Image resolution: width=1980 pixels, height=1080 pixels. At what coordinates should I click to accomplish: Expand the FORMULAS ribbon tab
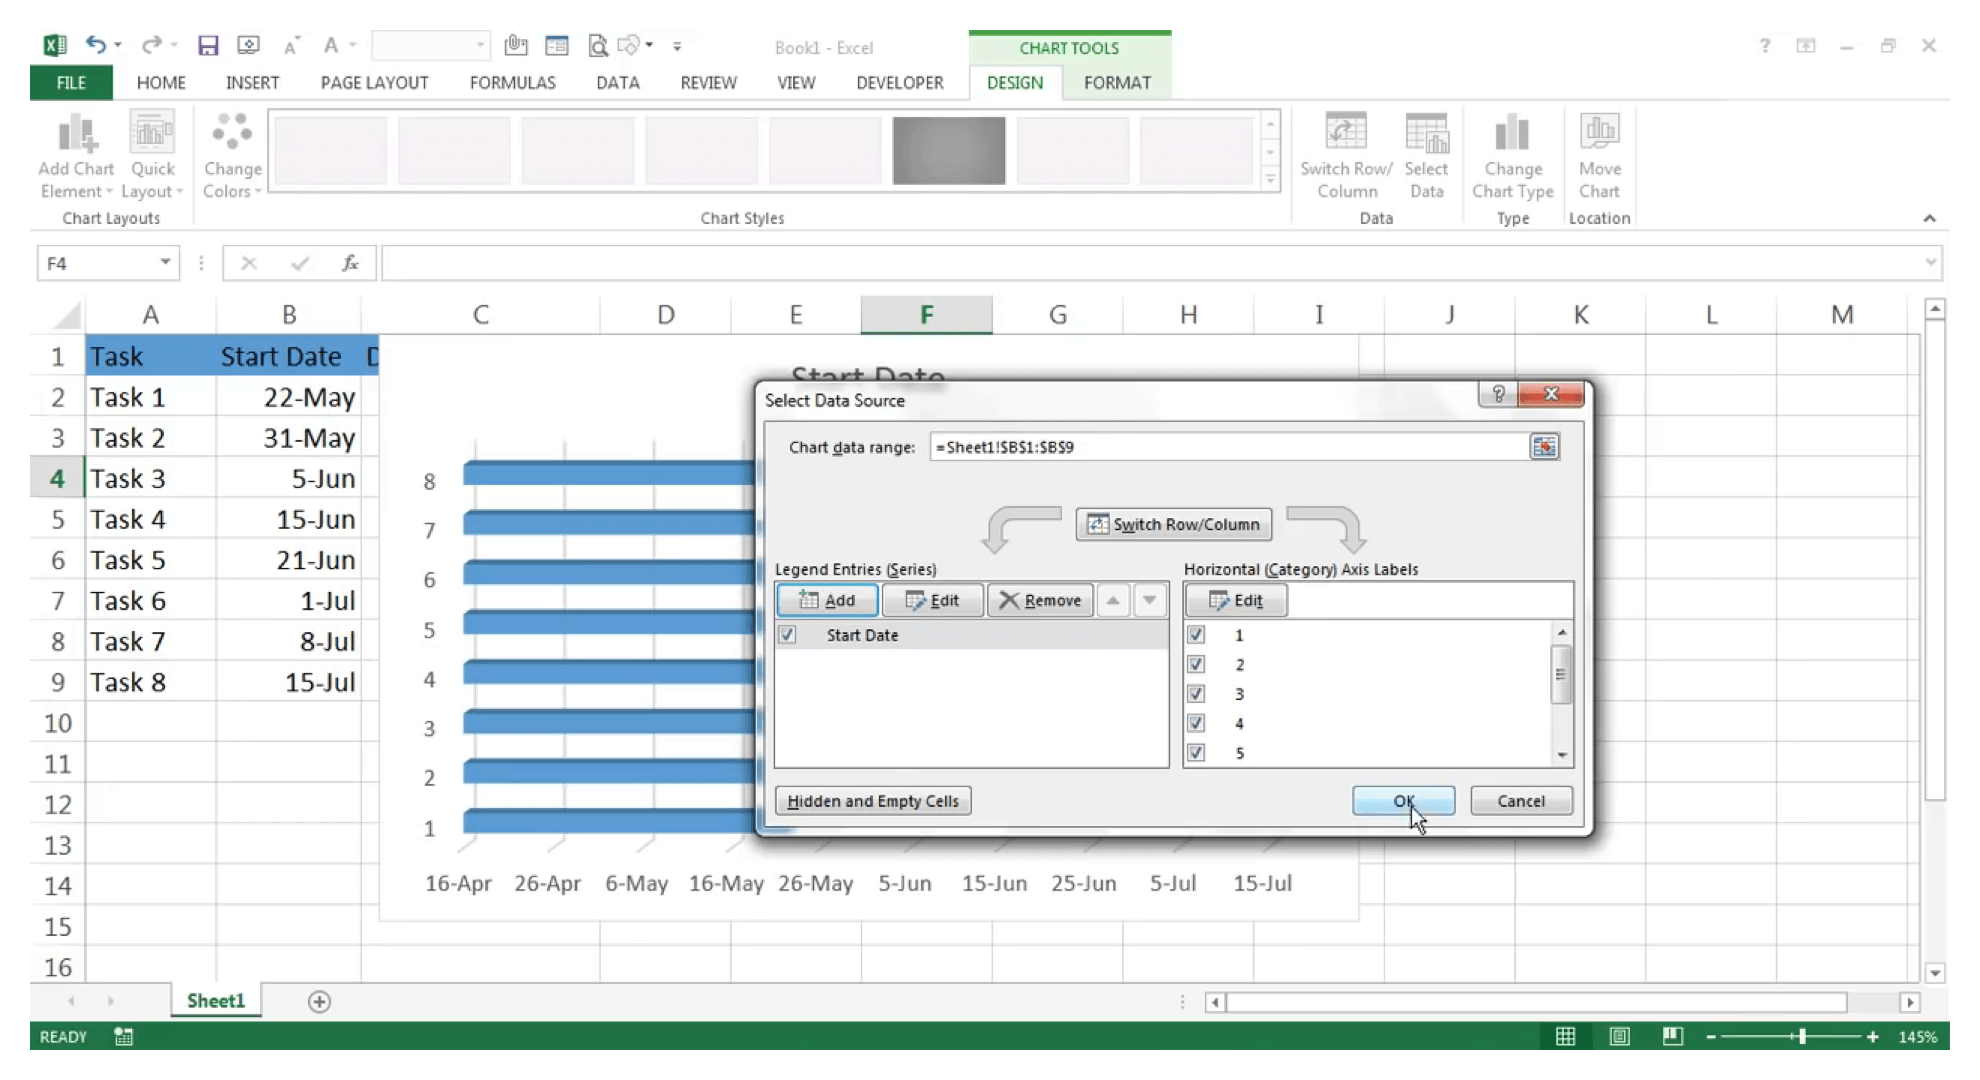point(512,82)
